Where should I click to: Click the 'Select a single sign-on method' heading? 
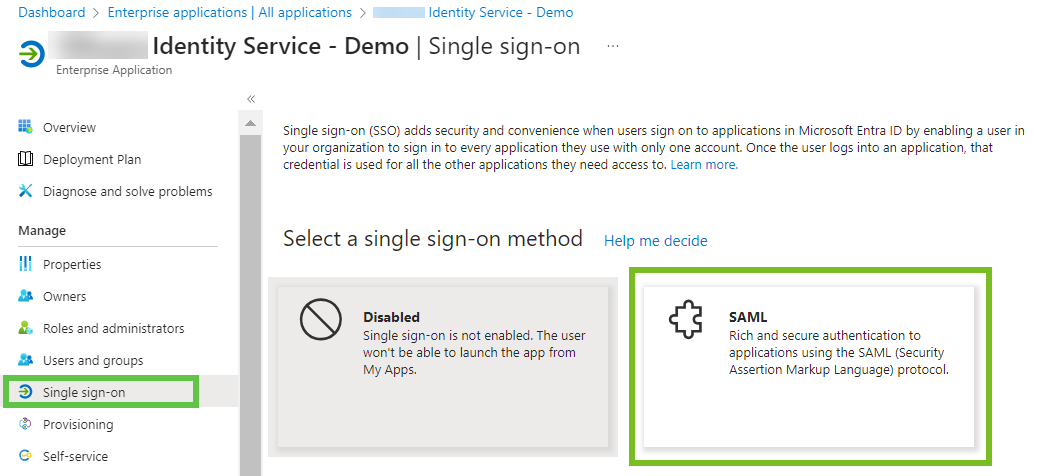(433, 239)
